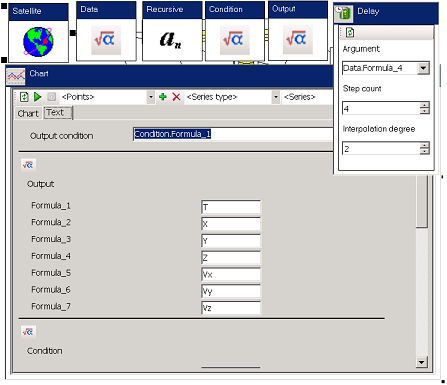The width and height of the screenshot is (447, 385).
Task: Select the Delay block title
Action: [x=368, y=12]
